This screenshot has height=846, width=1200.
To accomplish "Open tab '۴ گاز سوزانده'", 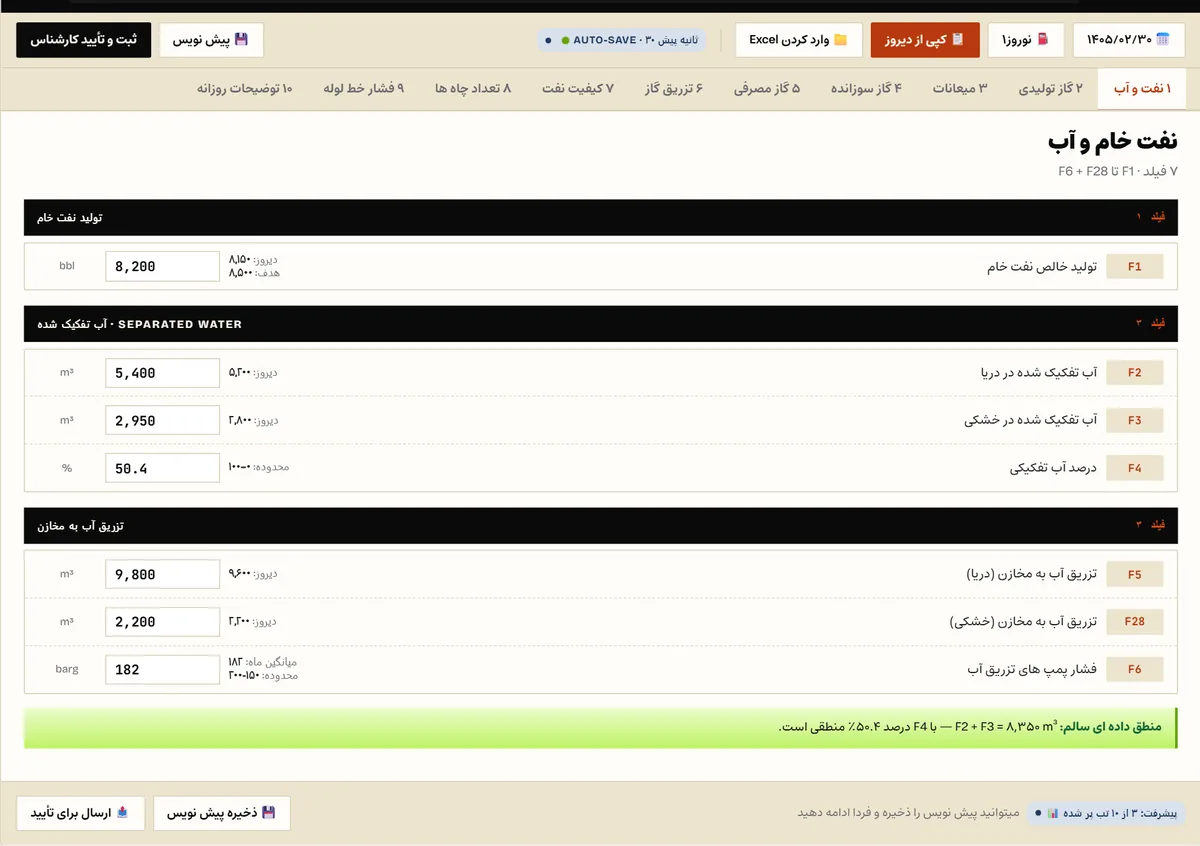I will 866,89.
